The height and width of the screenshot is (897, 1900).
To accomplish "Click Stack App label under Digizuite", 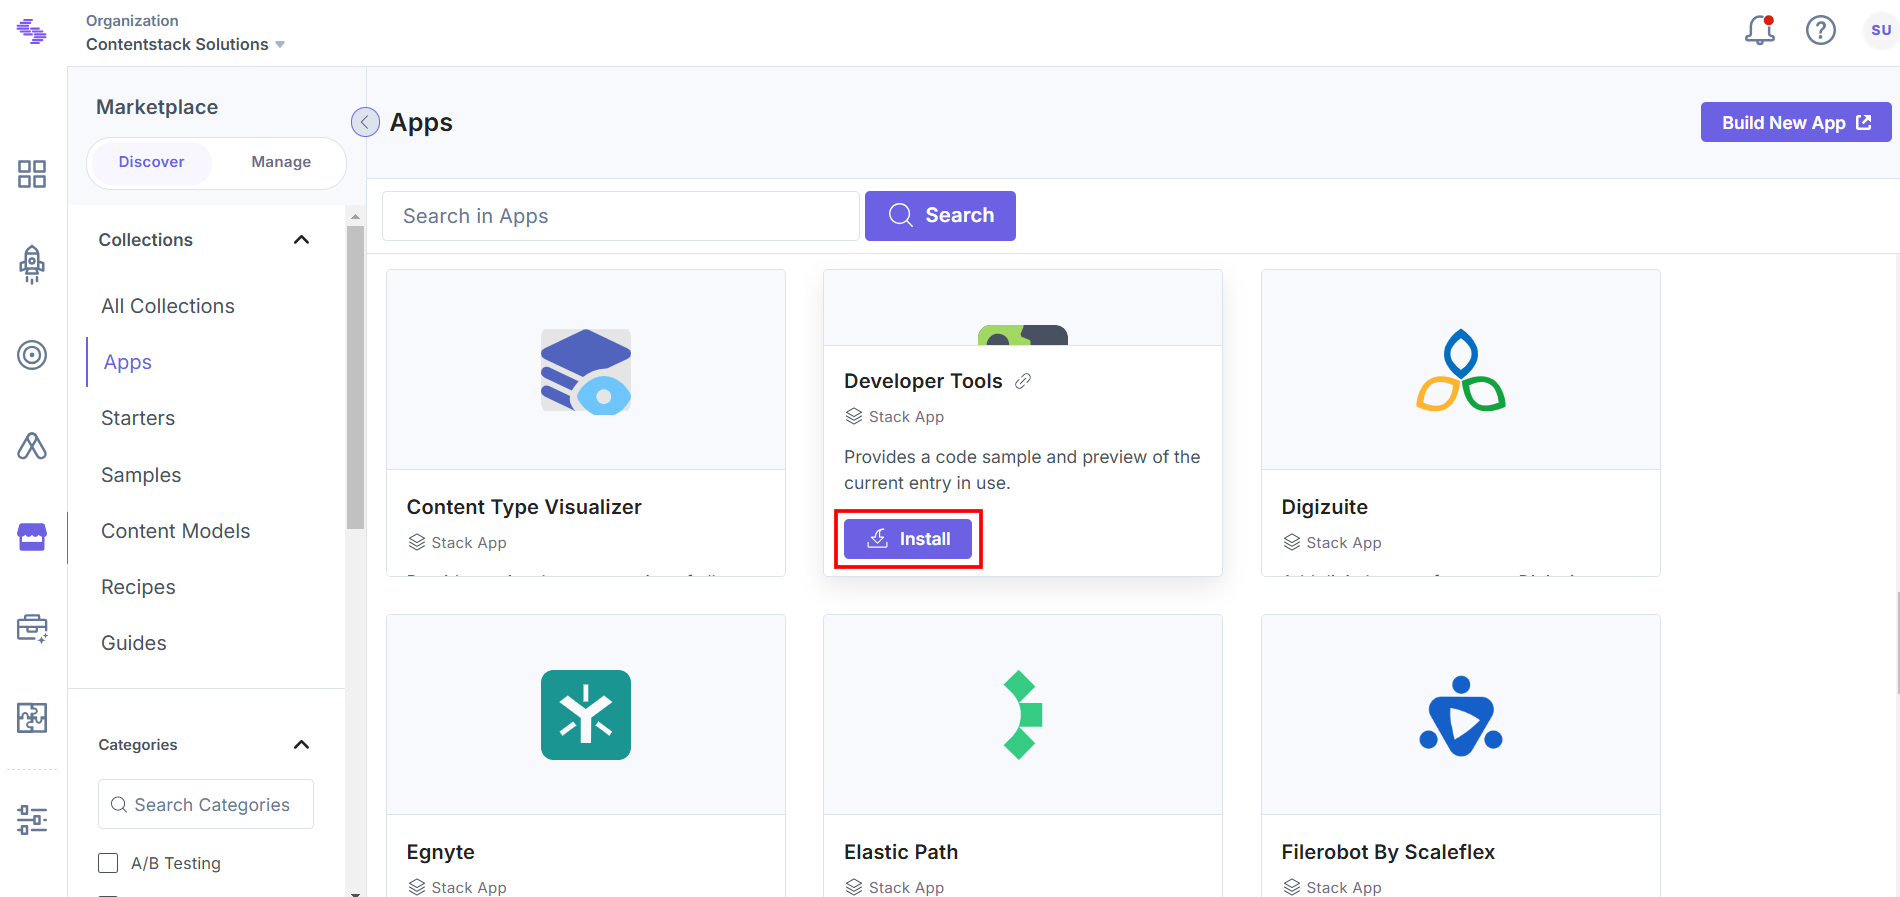I will coord(1344,543).
